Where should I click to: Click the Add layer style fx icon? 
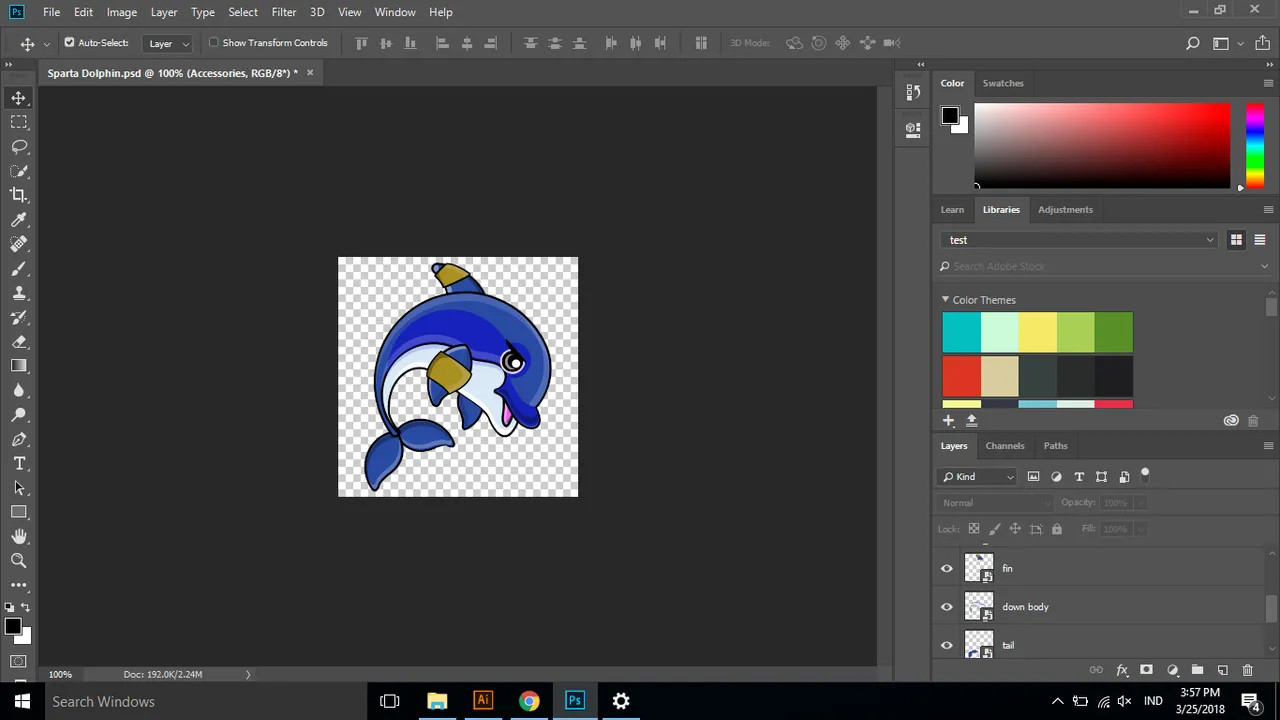(1122, 670)
